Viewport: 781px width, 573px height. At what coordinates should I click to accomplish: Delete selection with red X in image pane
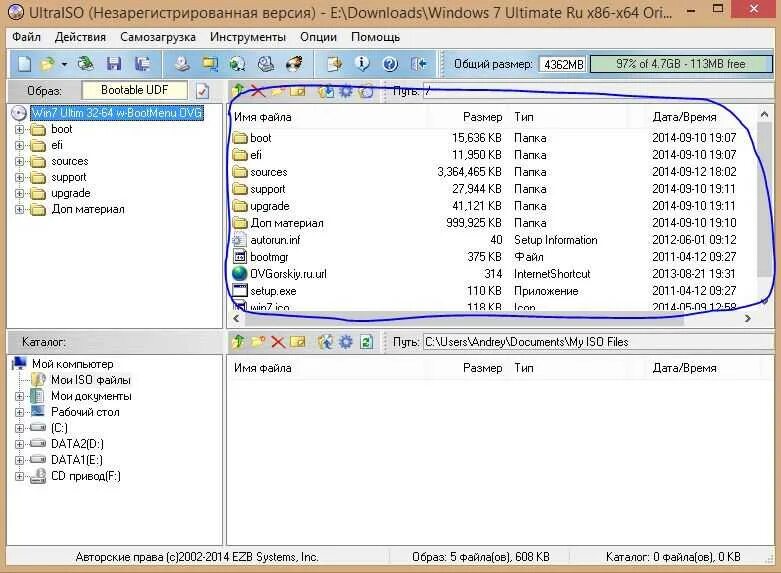coord(258,91)
